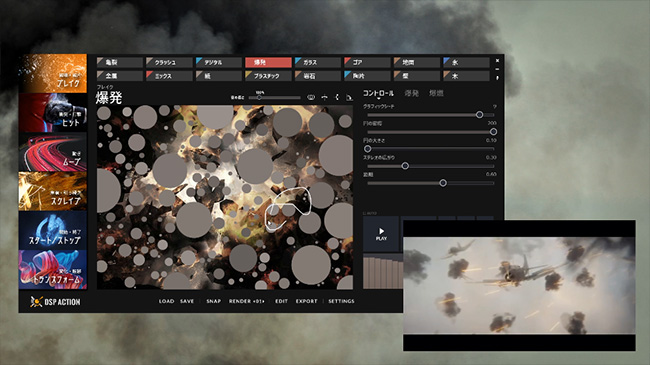Choose the highlighted 爆発 preset

268,63
